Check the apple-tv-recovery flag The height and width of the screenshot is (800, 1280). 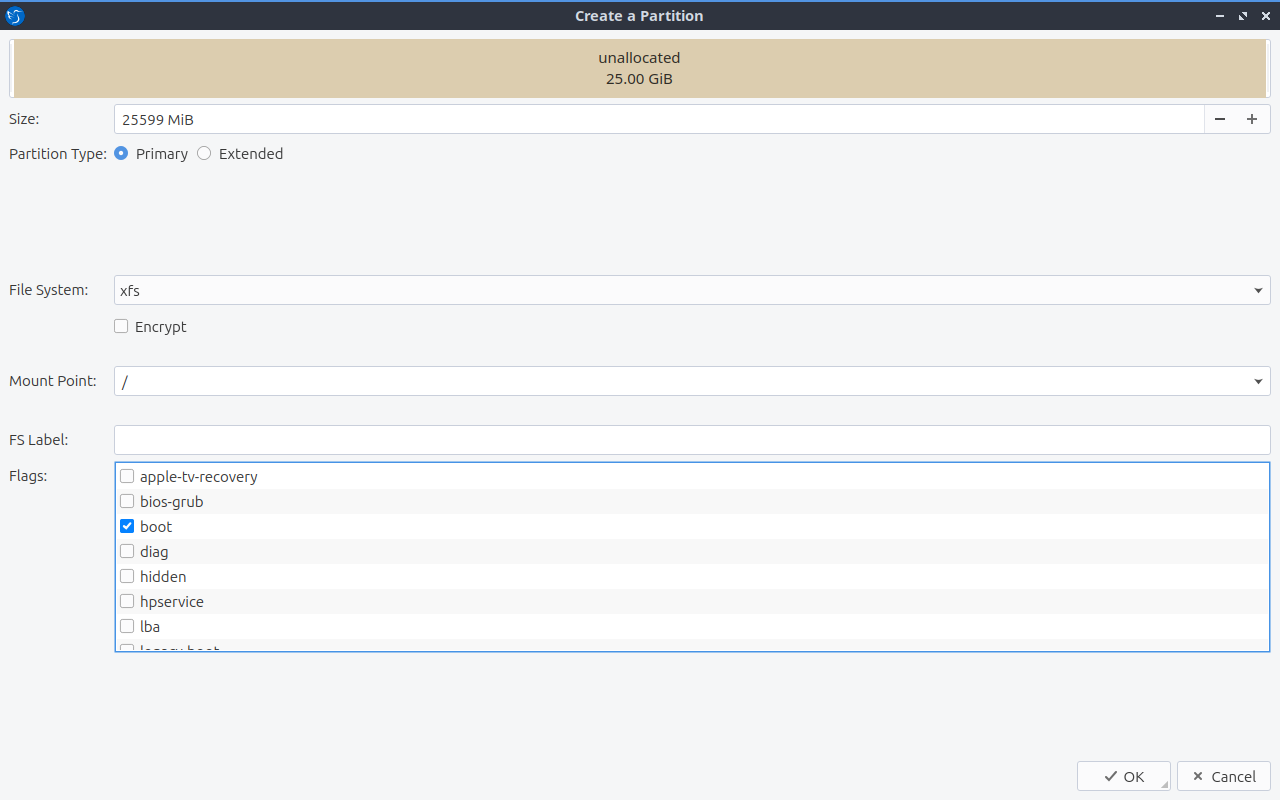coord(127,477)
